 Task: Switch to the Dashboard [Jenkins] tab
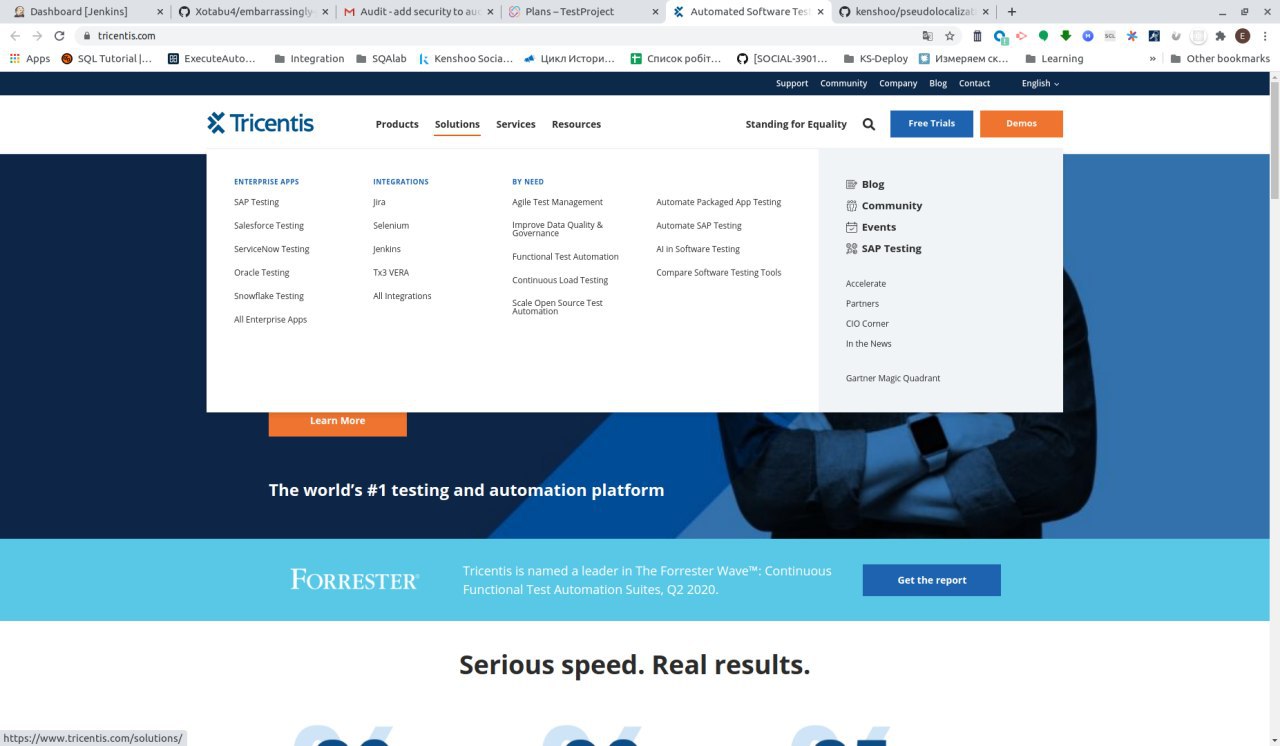[84, 12]
